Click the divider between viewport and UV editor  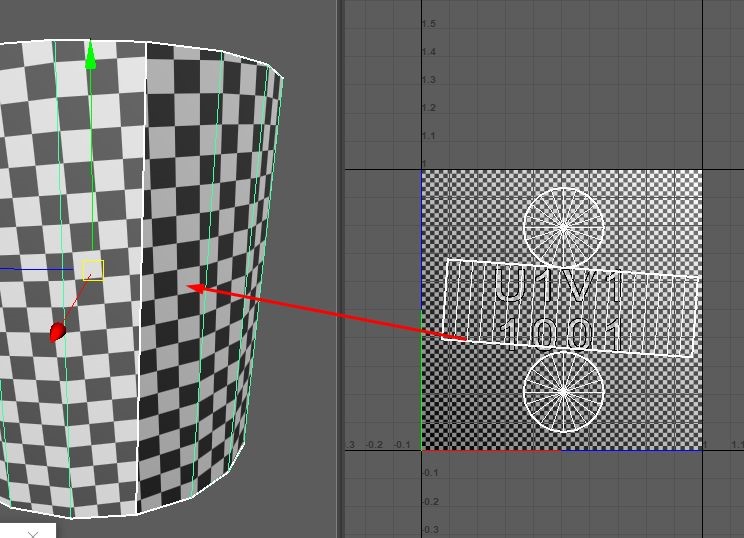(x=340, y=269)
